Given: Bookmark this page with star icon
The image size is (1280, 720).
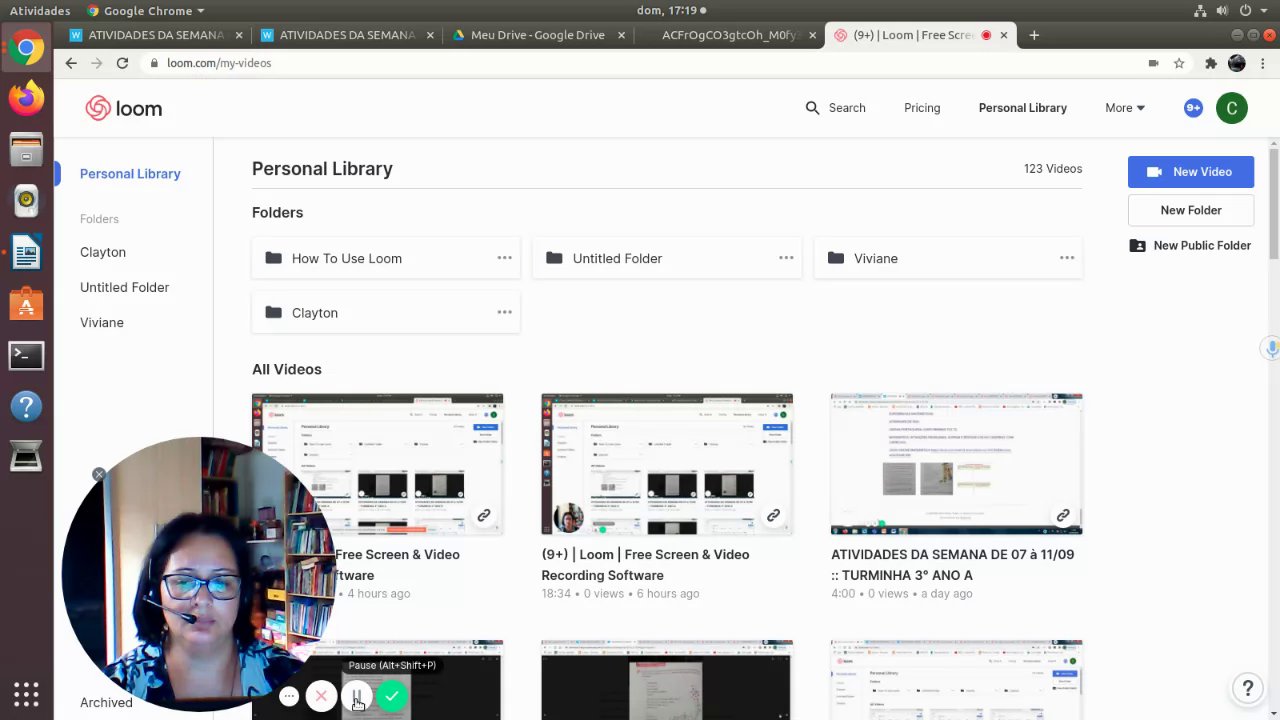Looking at the screenshot, I should (x=1179, y=63).
